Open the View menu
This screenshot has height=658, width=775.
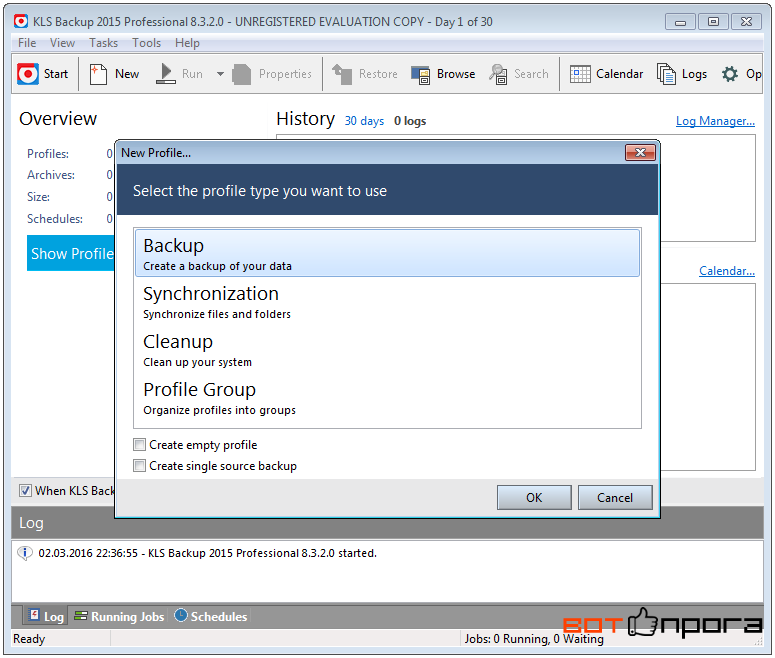pos(62,43)
